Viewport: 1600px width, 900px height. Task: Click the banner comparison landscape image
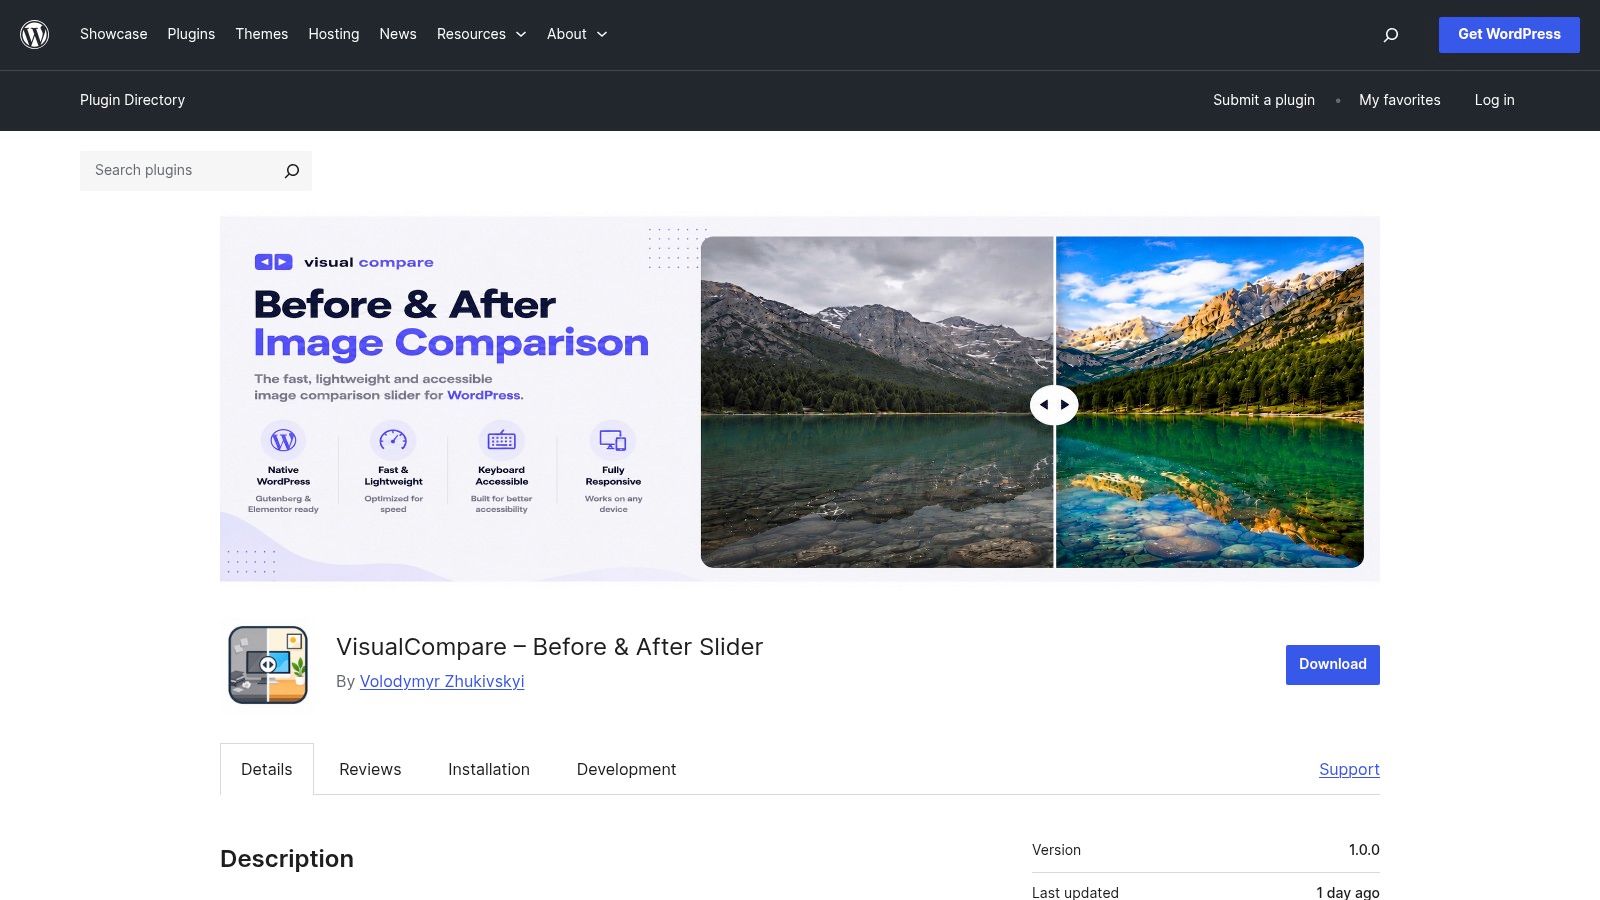[x=1032, y=402]
